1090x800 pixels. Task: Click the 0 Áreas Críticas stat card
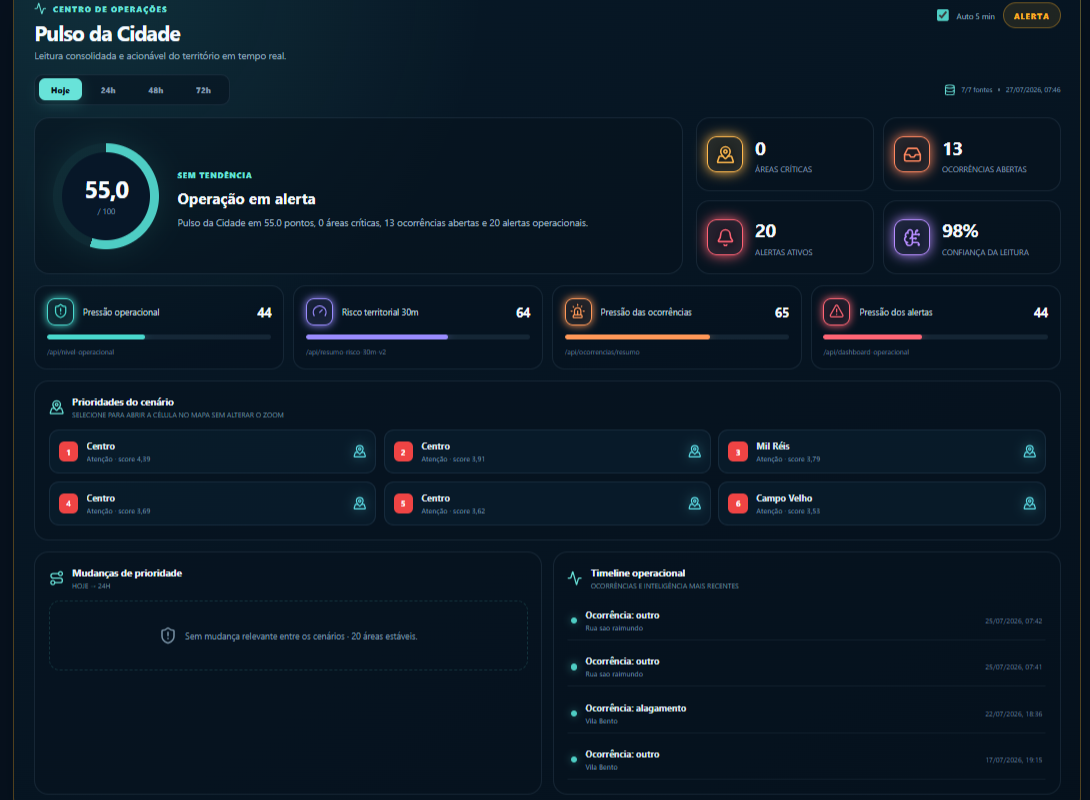785,154
